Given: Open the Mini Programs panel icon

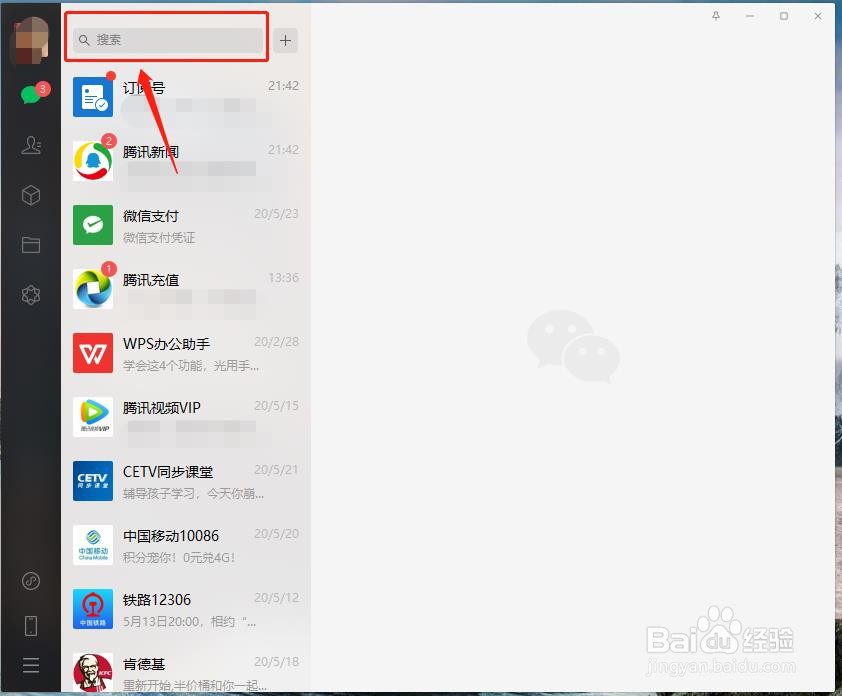Looking at the screenshot, I should (31, 581).
